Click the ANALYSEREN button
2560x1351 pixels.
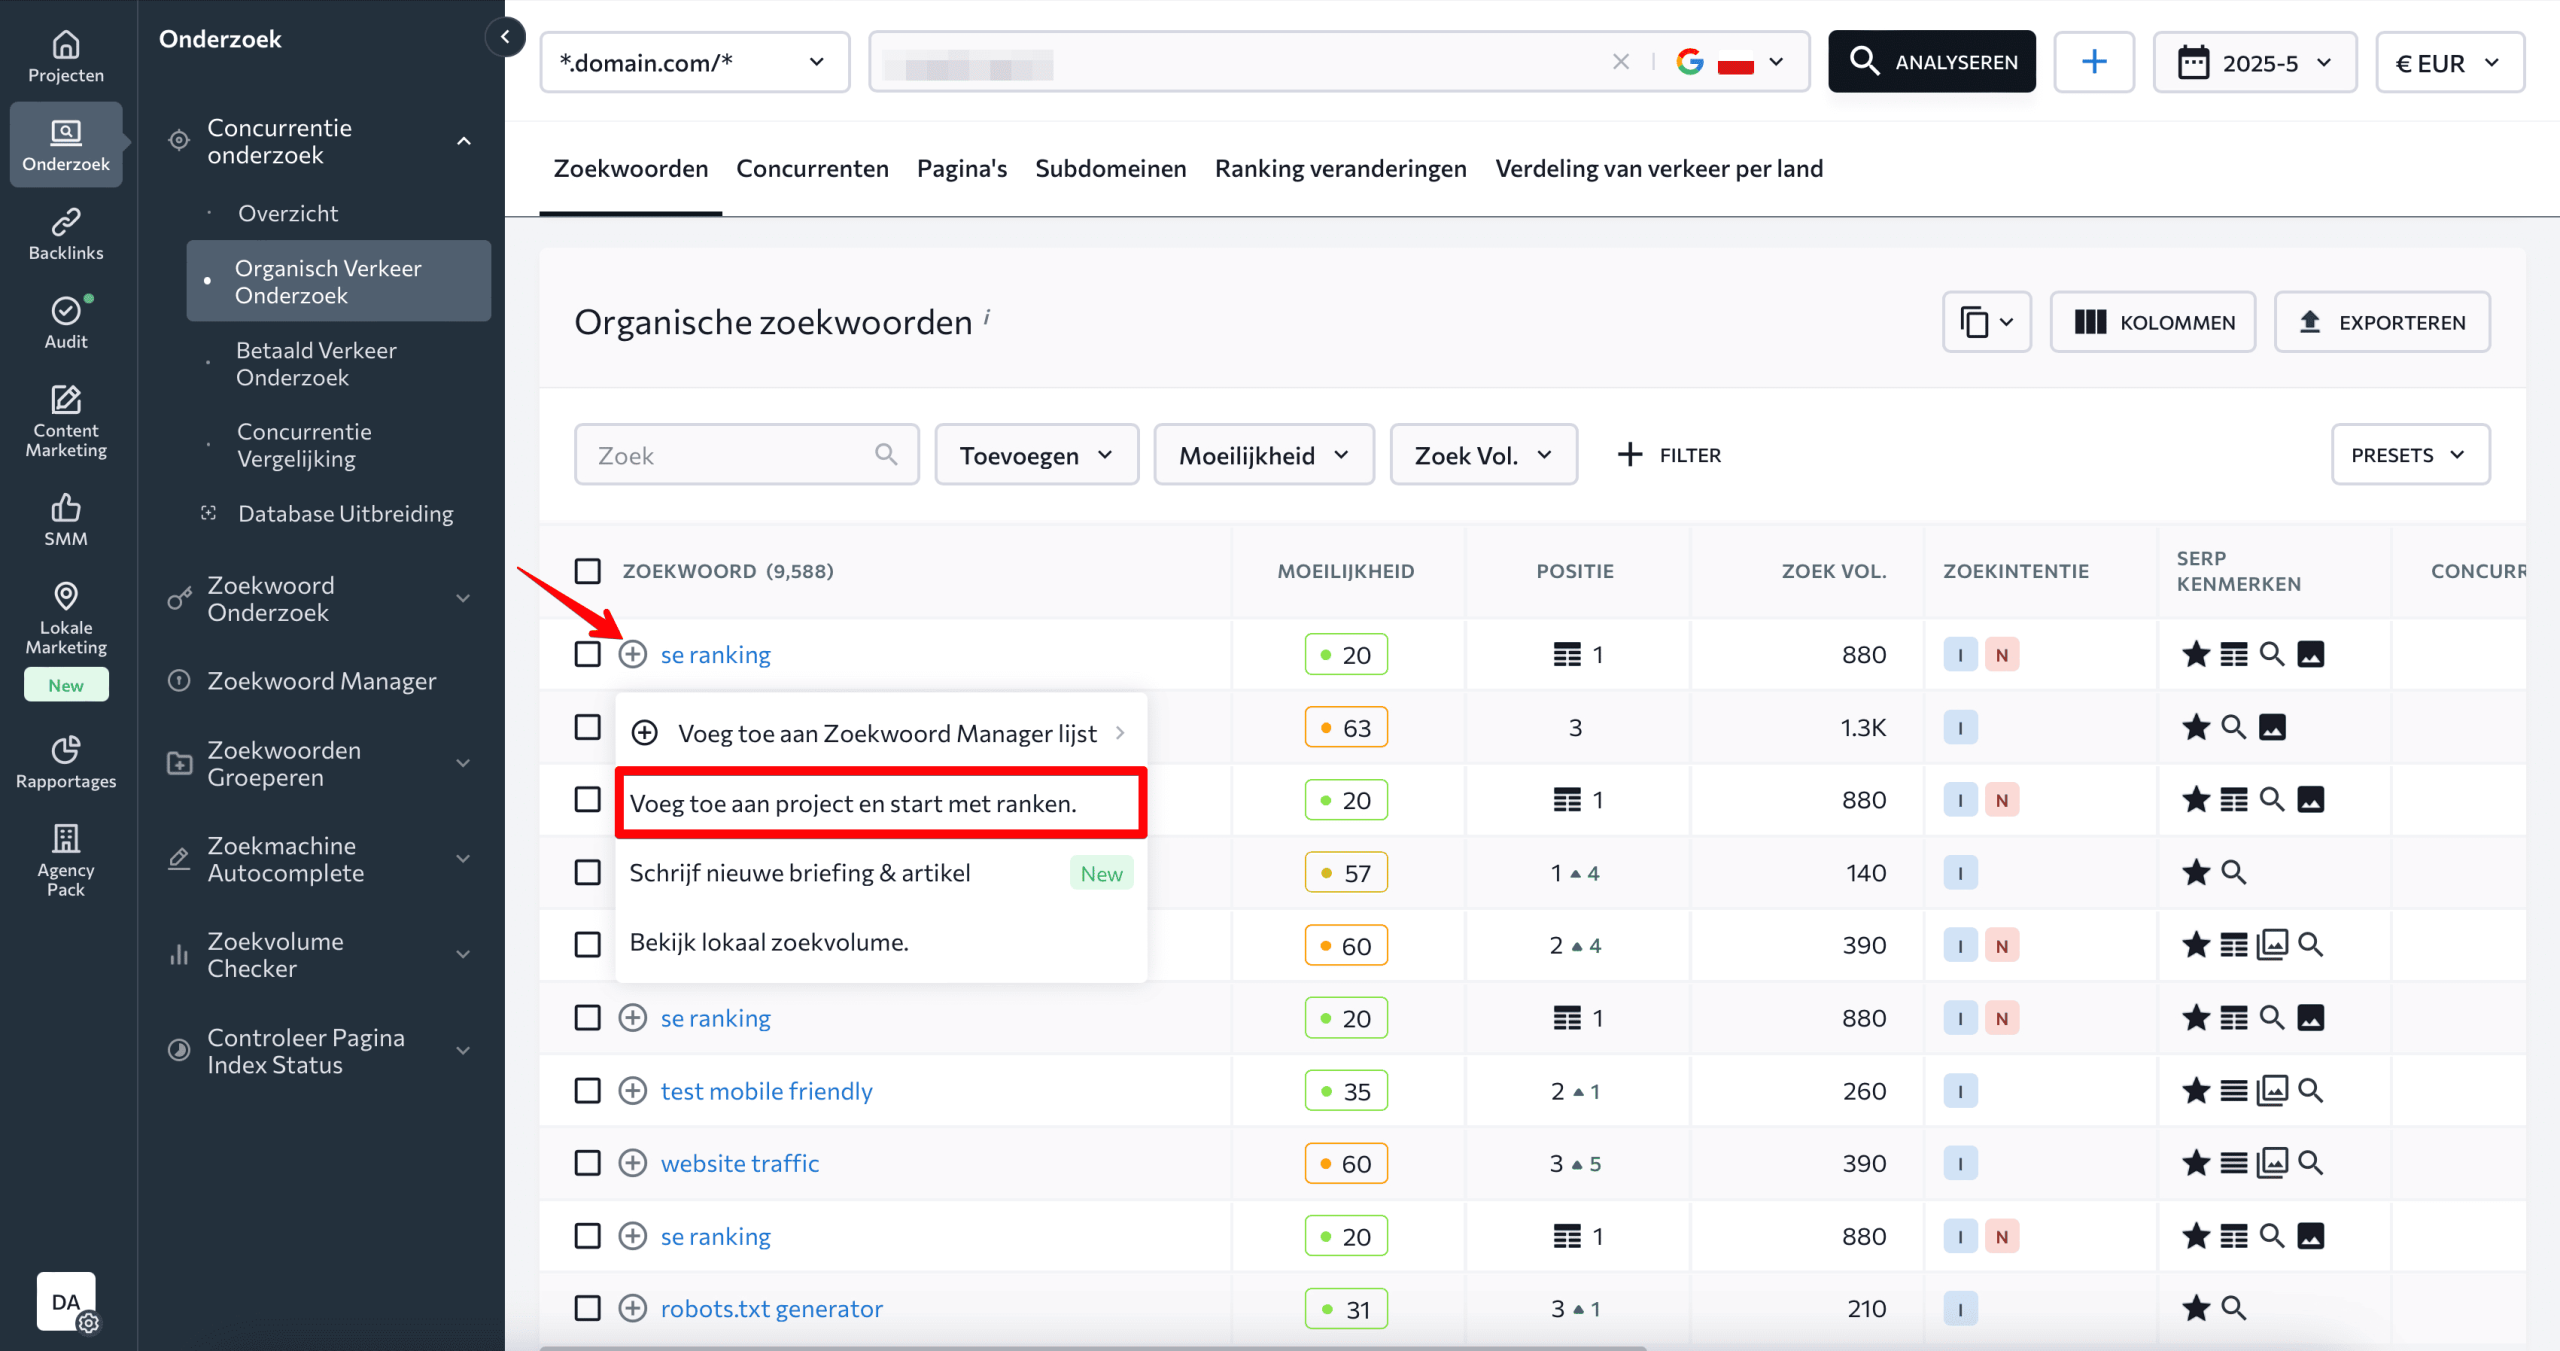(x=1932, y=62)
